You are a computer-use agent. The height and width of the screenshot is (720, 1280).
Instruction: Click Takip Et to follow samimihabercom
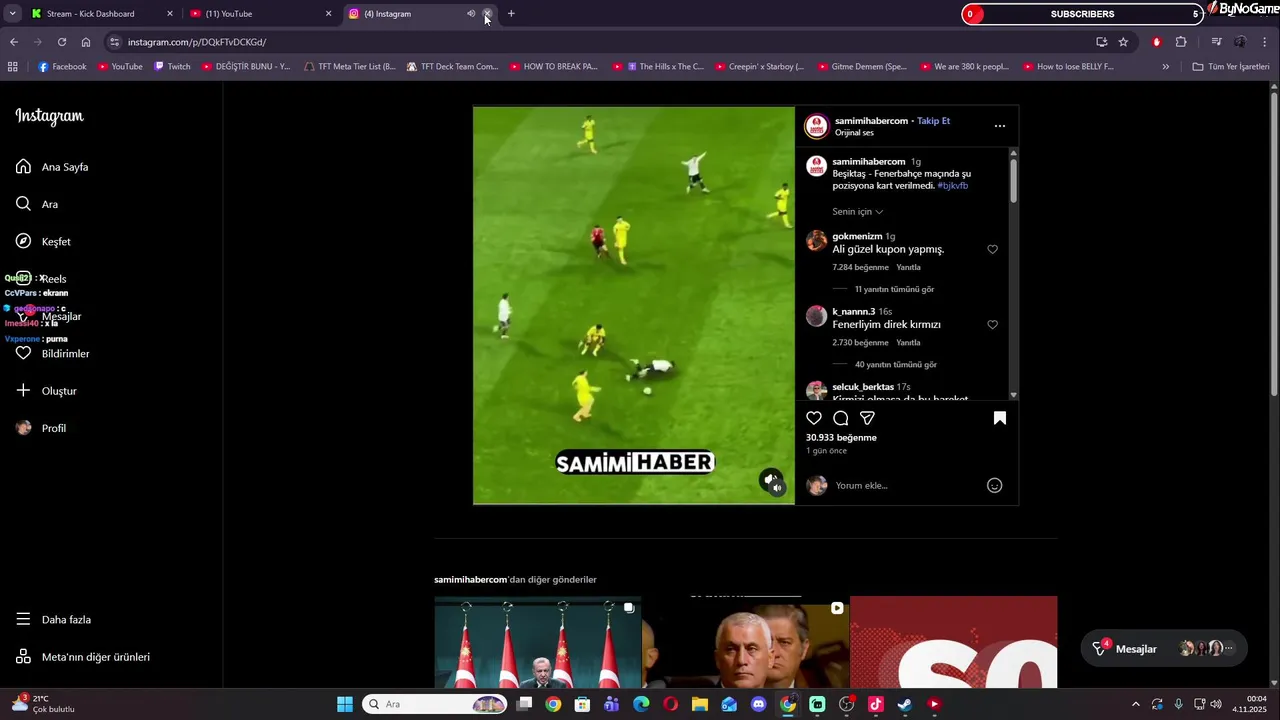pyautogui.click(x=934, y=121)
